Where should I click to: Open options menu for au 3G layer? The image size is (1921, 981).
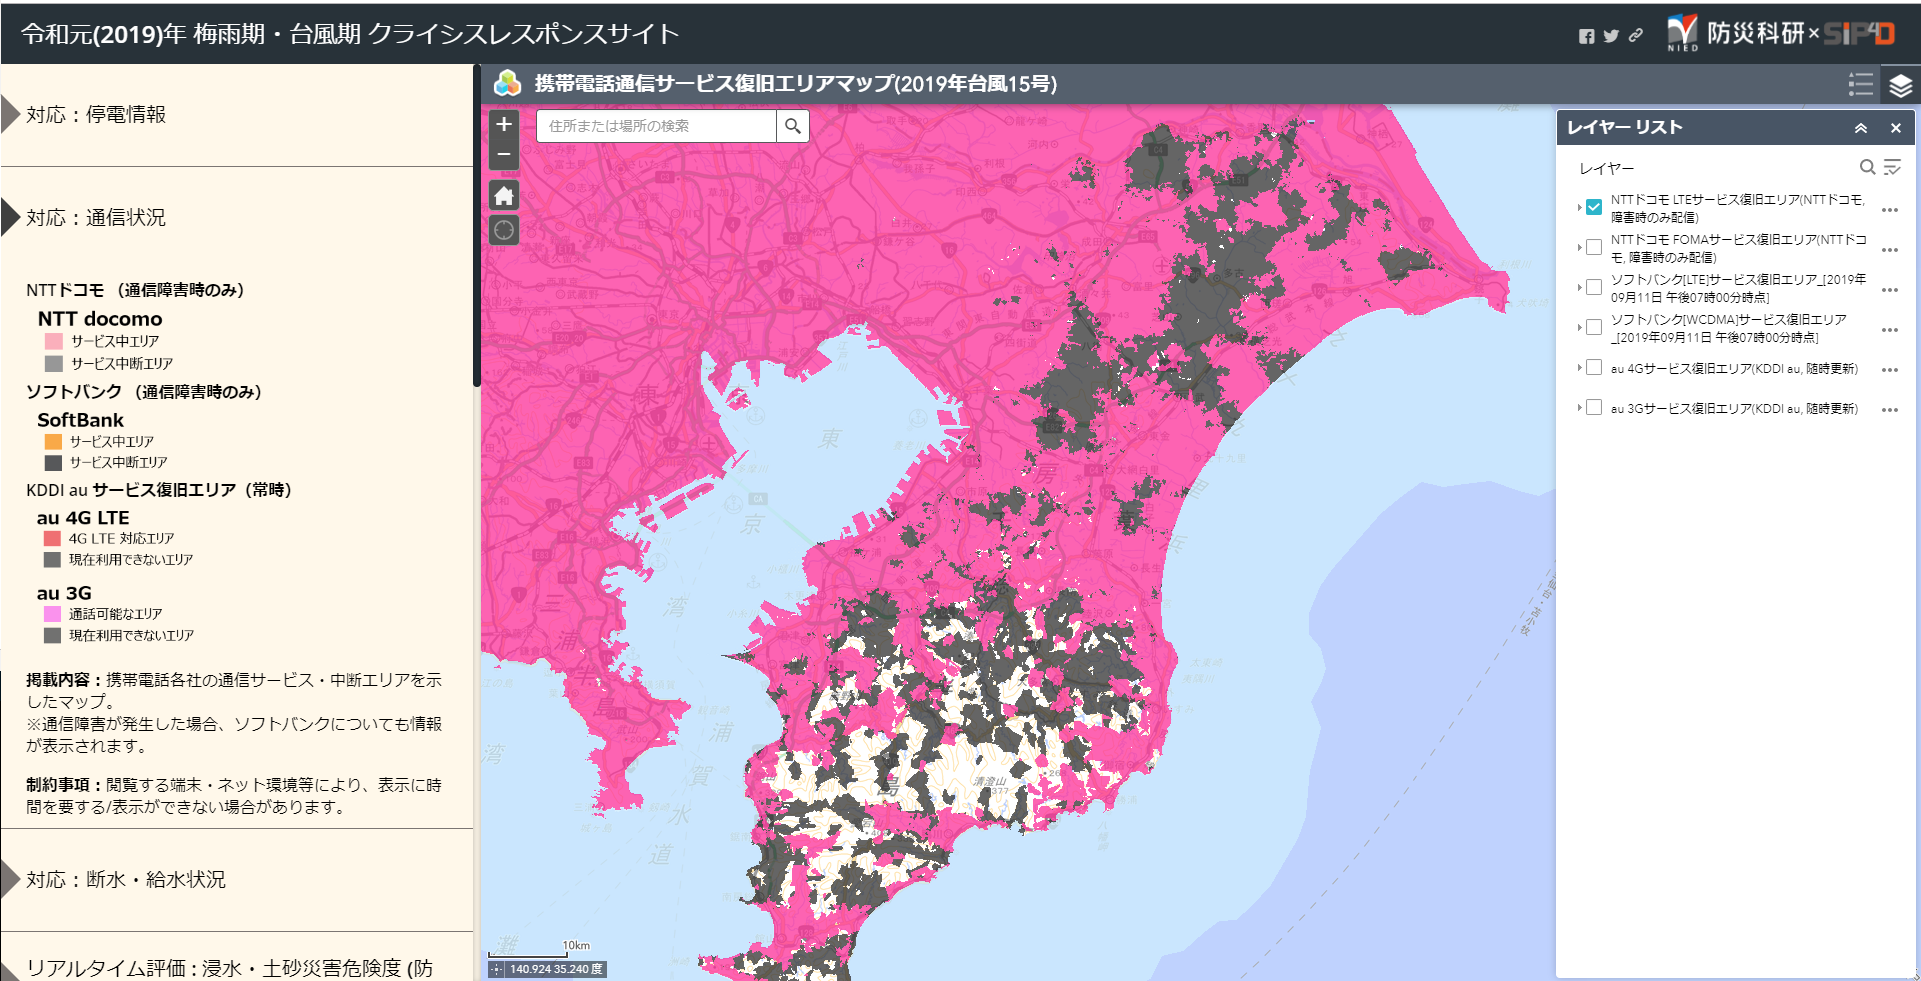point(1889,410)
